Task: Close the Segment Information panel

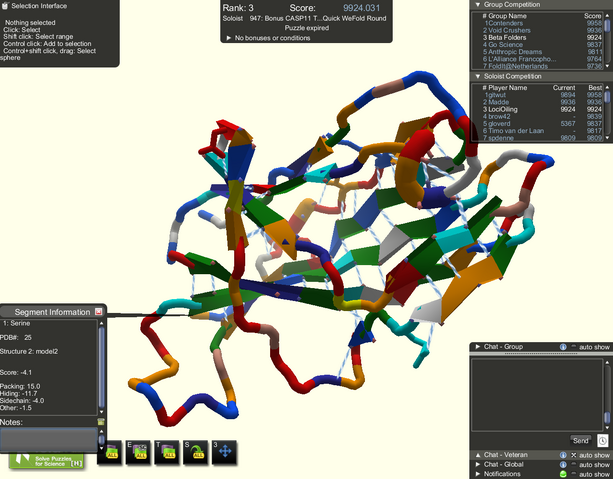Action: pos(99,312)
